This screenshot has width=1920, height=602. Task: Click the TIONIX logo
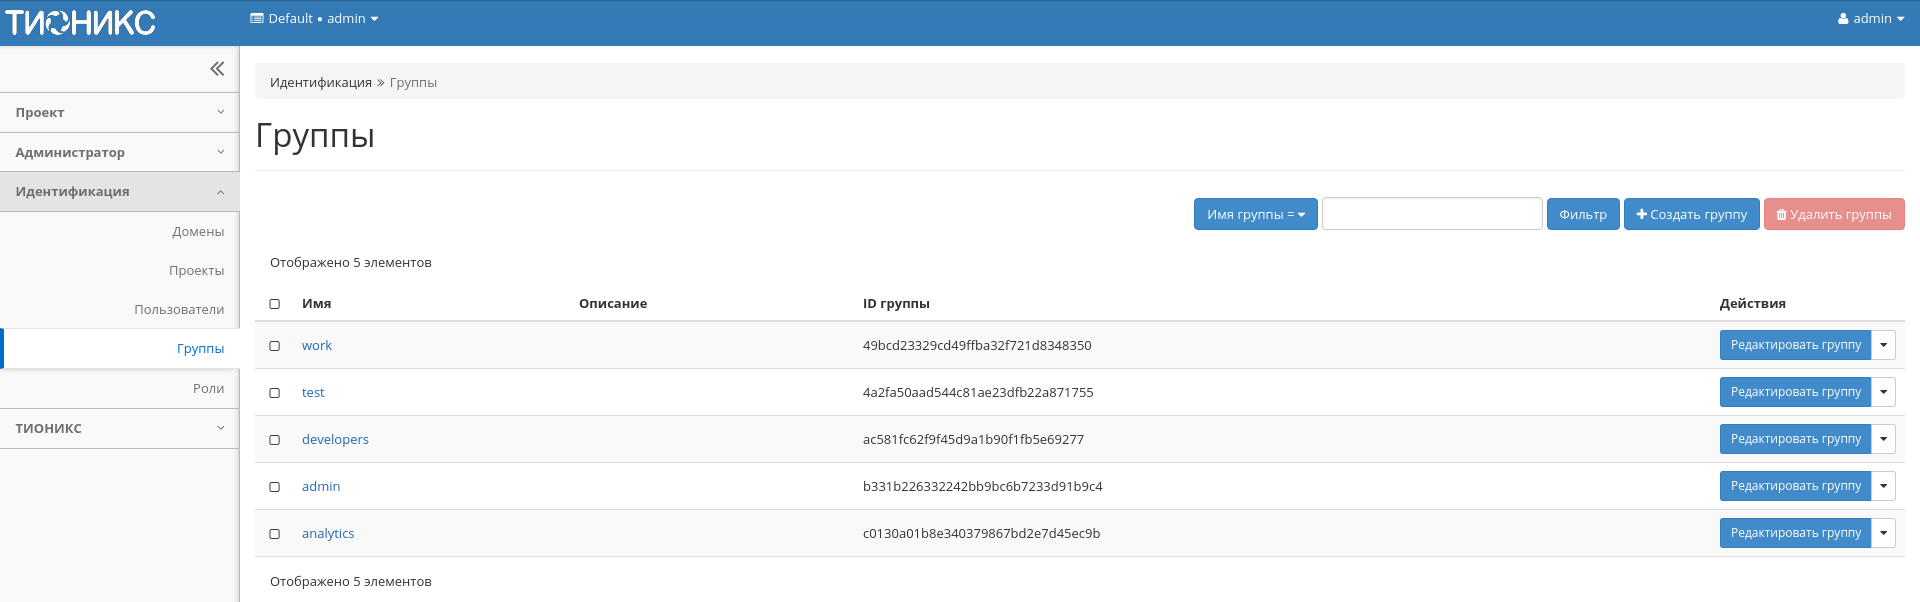click(81, 22)
